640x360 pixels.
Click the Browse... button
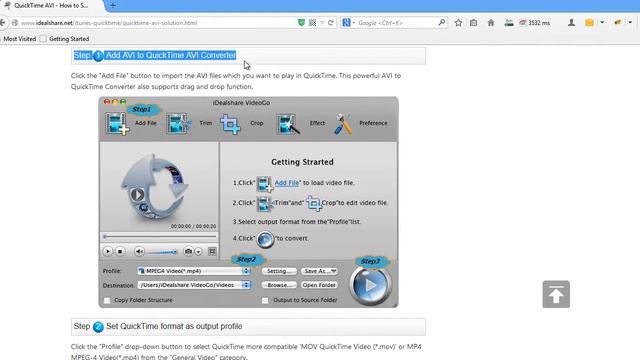279,285
